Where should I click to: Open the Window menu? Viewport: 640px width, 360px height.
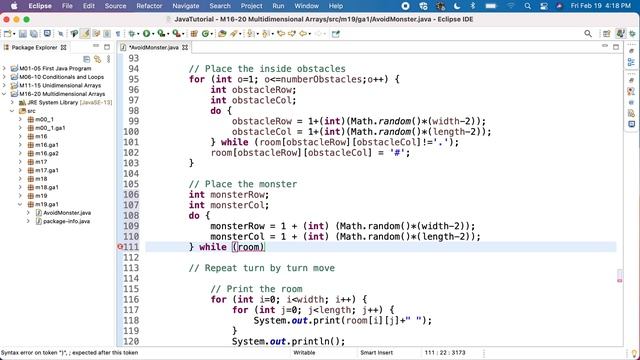click(x=307, y=6)
